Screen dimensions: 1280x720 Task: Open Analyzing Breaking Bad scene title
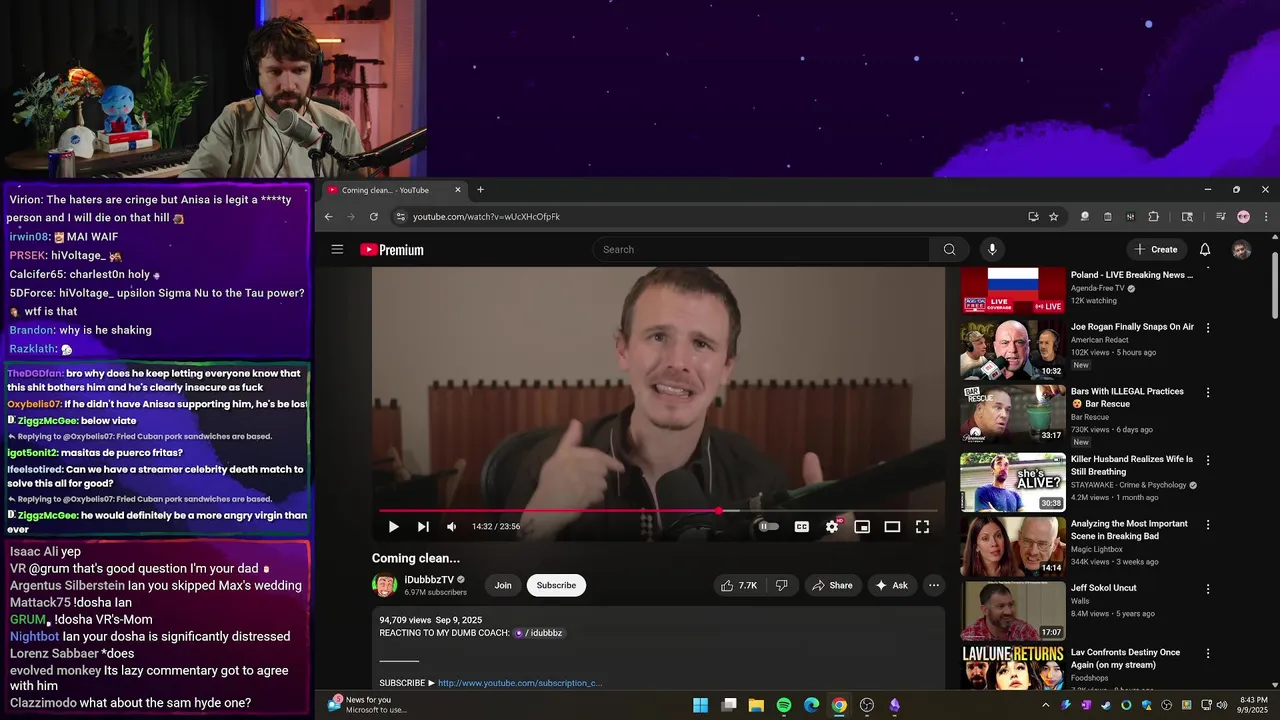point(1129,530)
